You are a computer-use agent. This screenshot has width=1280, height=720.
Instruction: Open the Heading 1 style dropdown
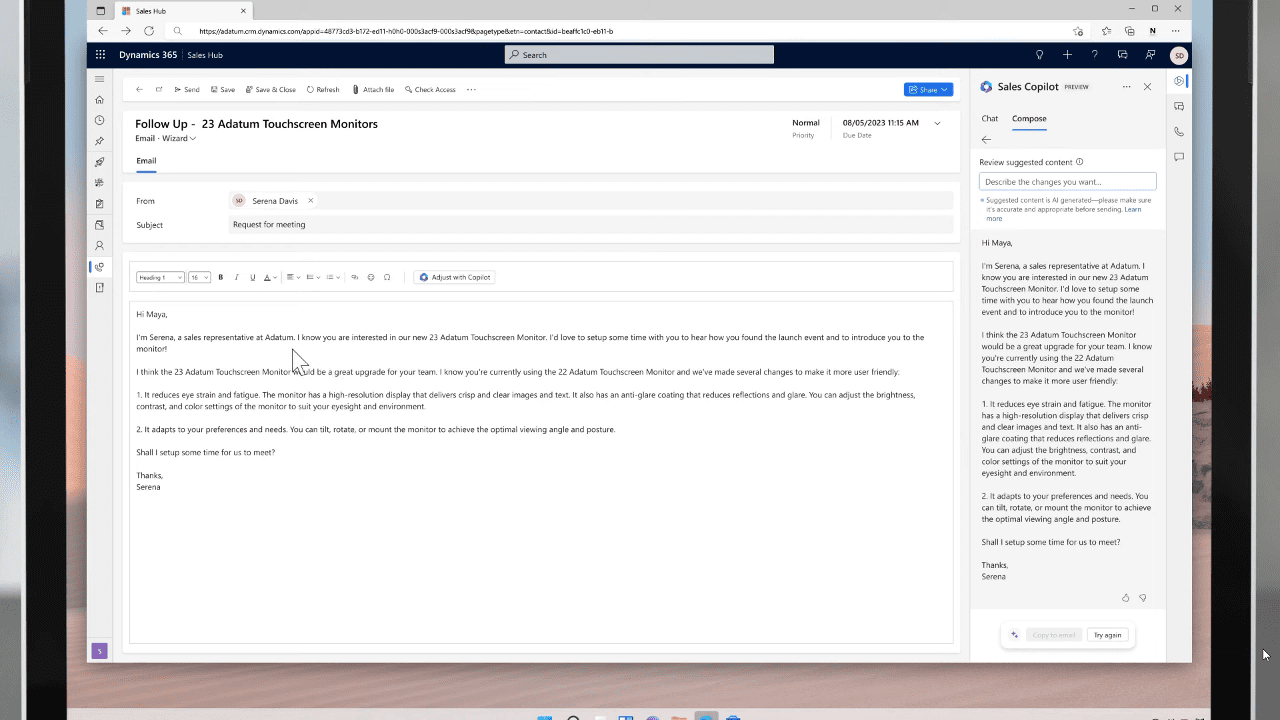tap(160, 277)
